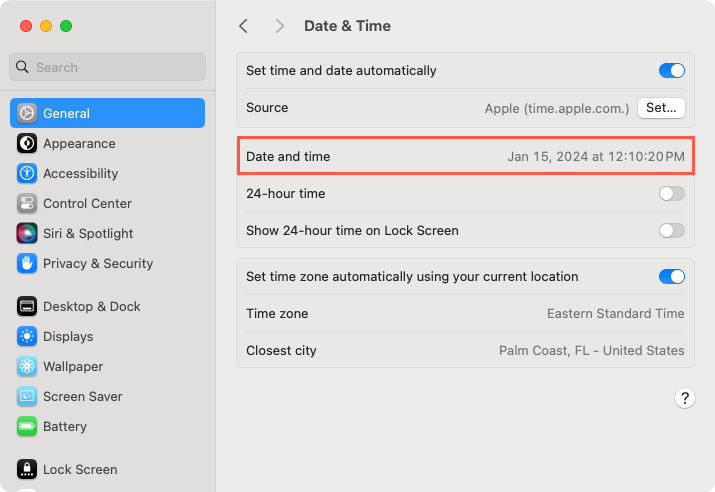Go back with the left chevron

point(244,26)
